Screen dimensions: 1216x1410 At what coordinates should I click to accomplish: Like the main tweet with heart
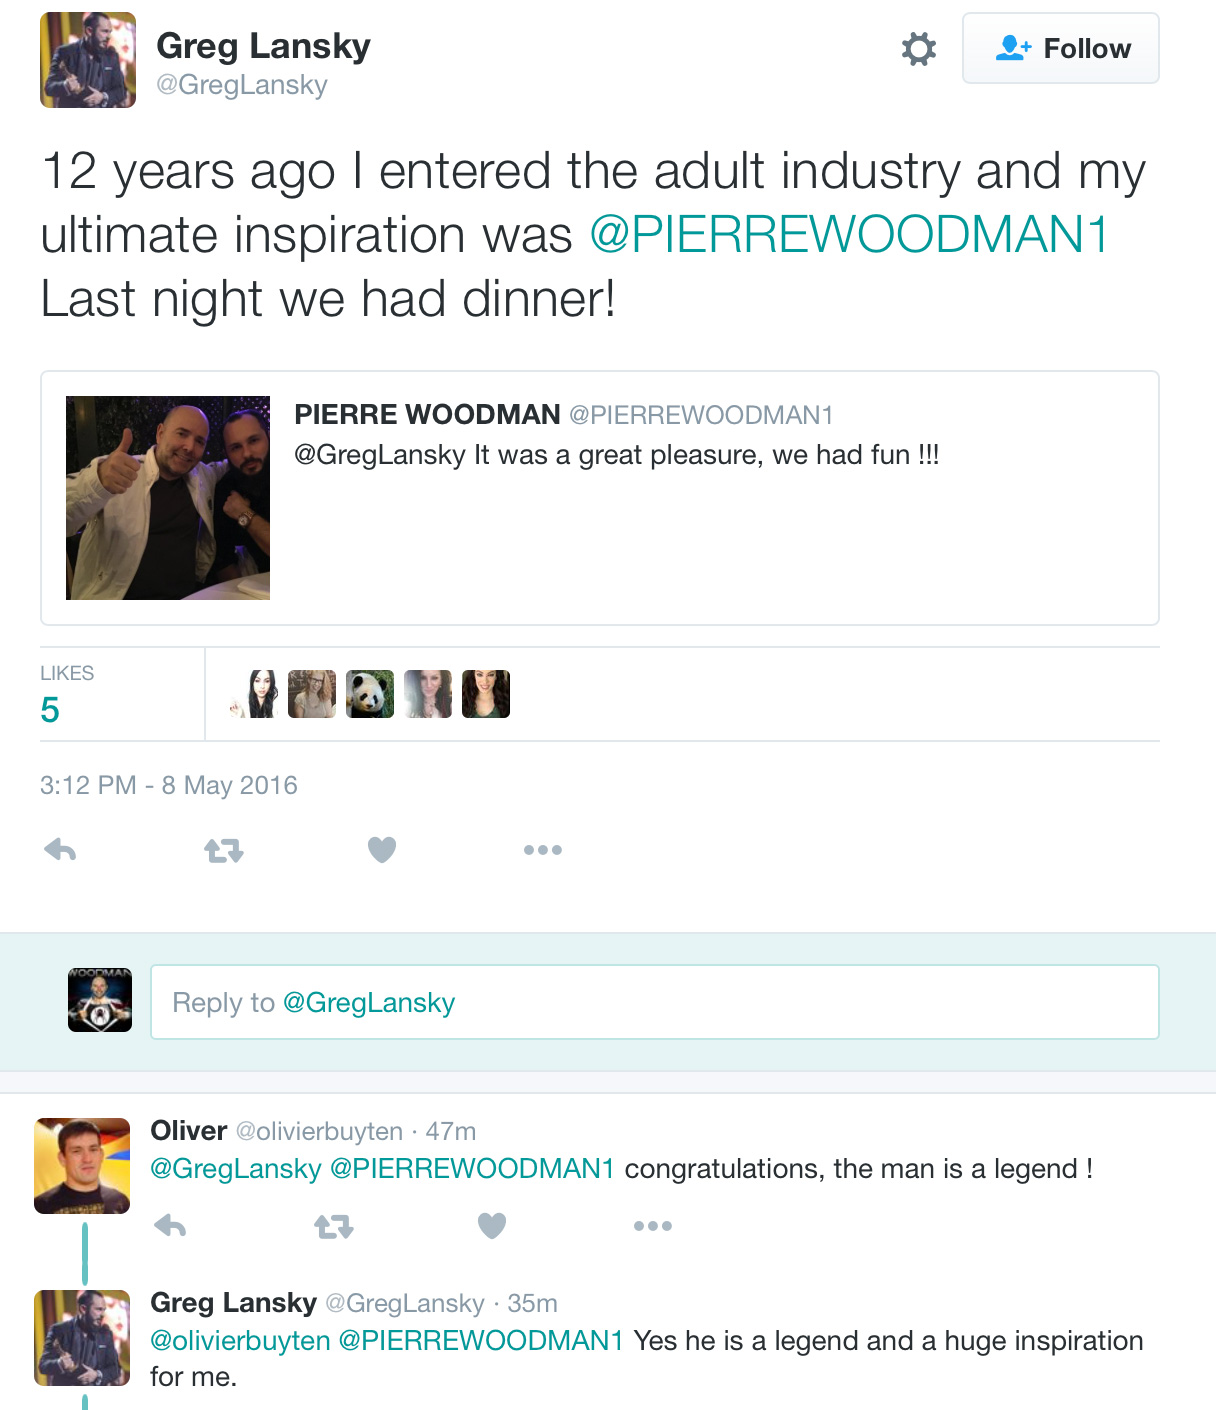pos(382,850)
